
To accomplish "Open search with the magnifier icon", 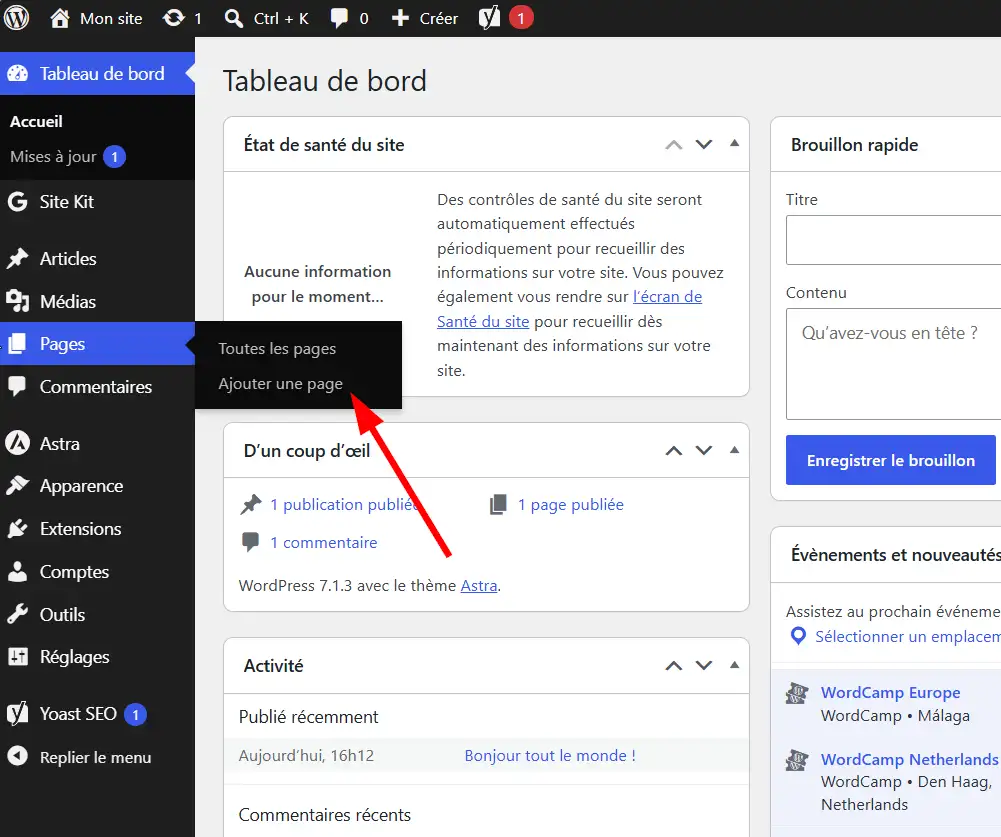I will pyautogui.click(x=234, y=18).
